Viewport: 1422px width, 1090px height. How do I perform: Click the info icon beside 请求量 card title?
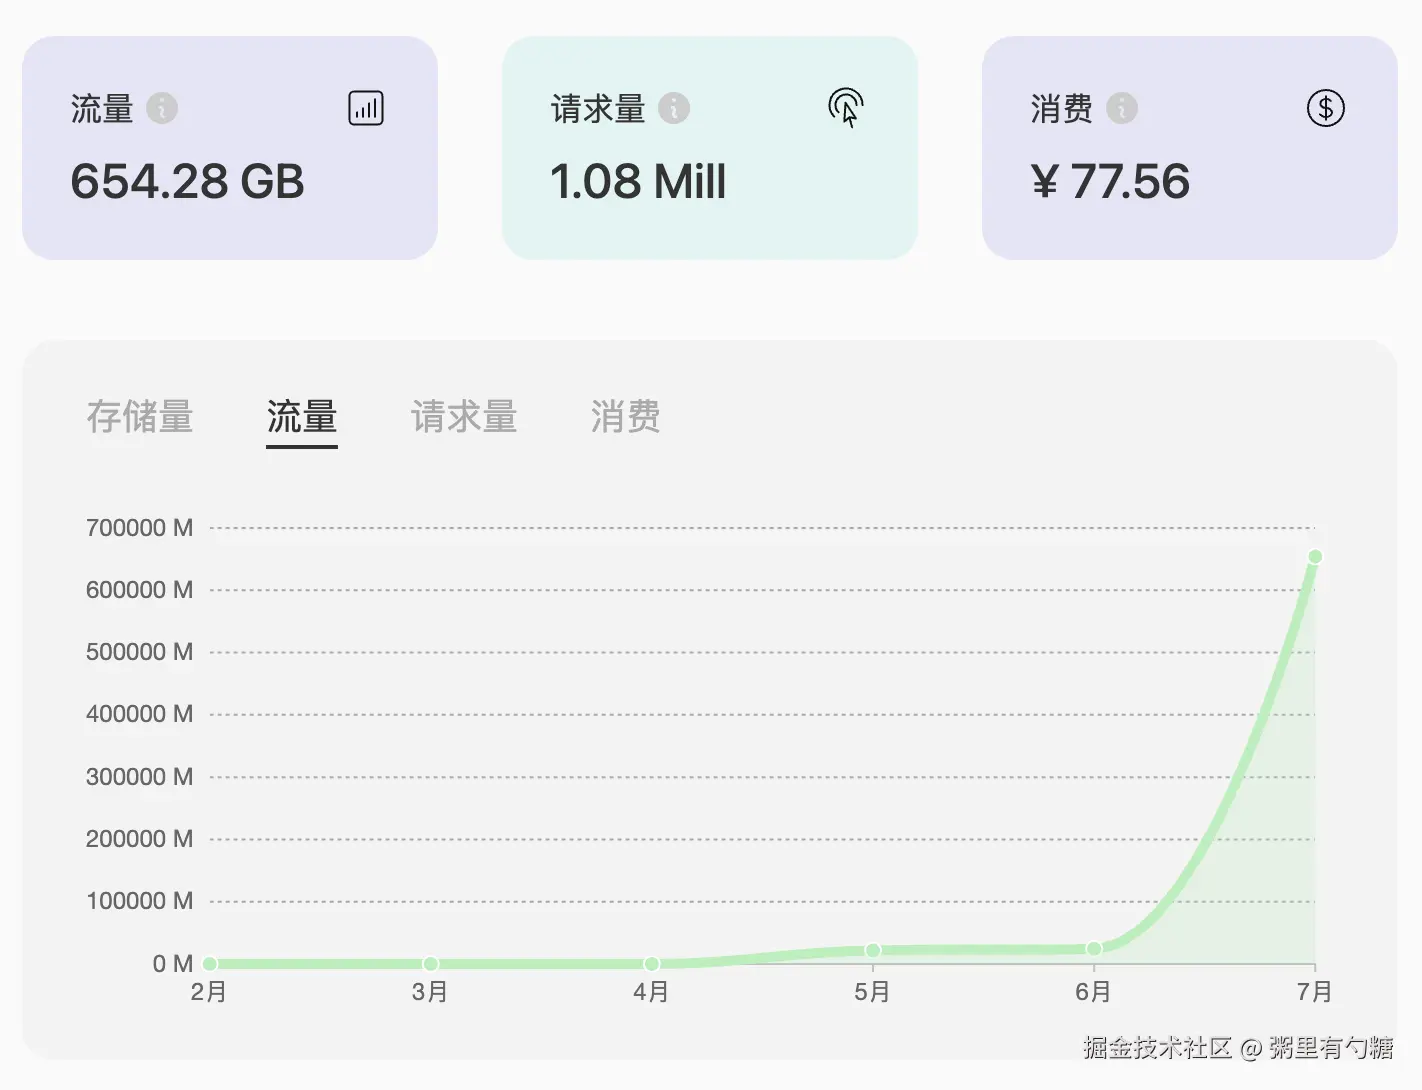click(674, 108)
